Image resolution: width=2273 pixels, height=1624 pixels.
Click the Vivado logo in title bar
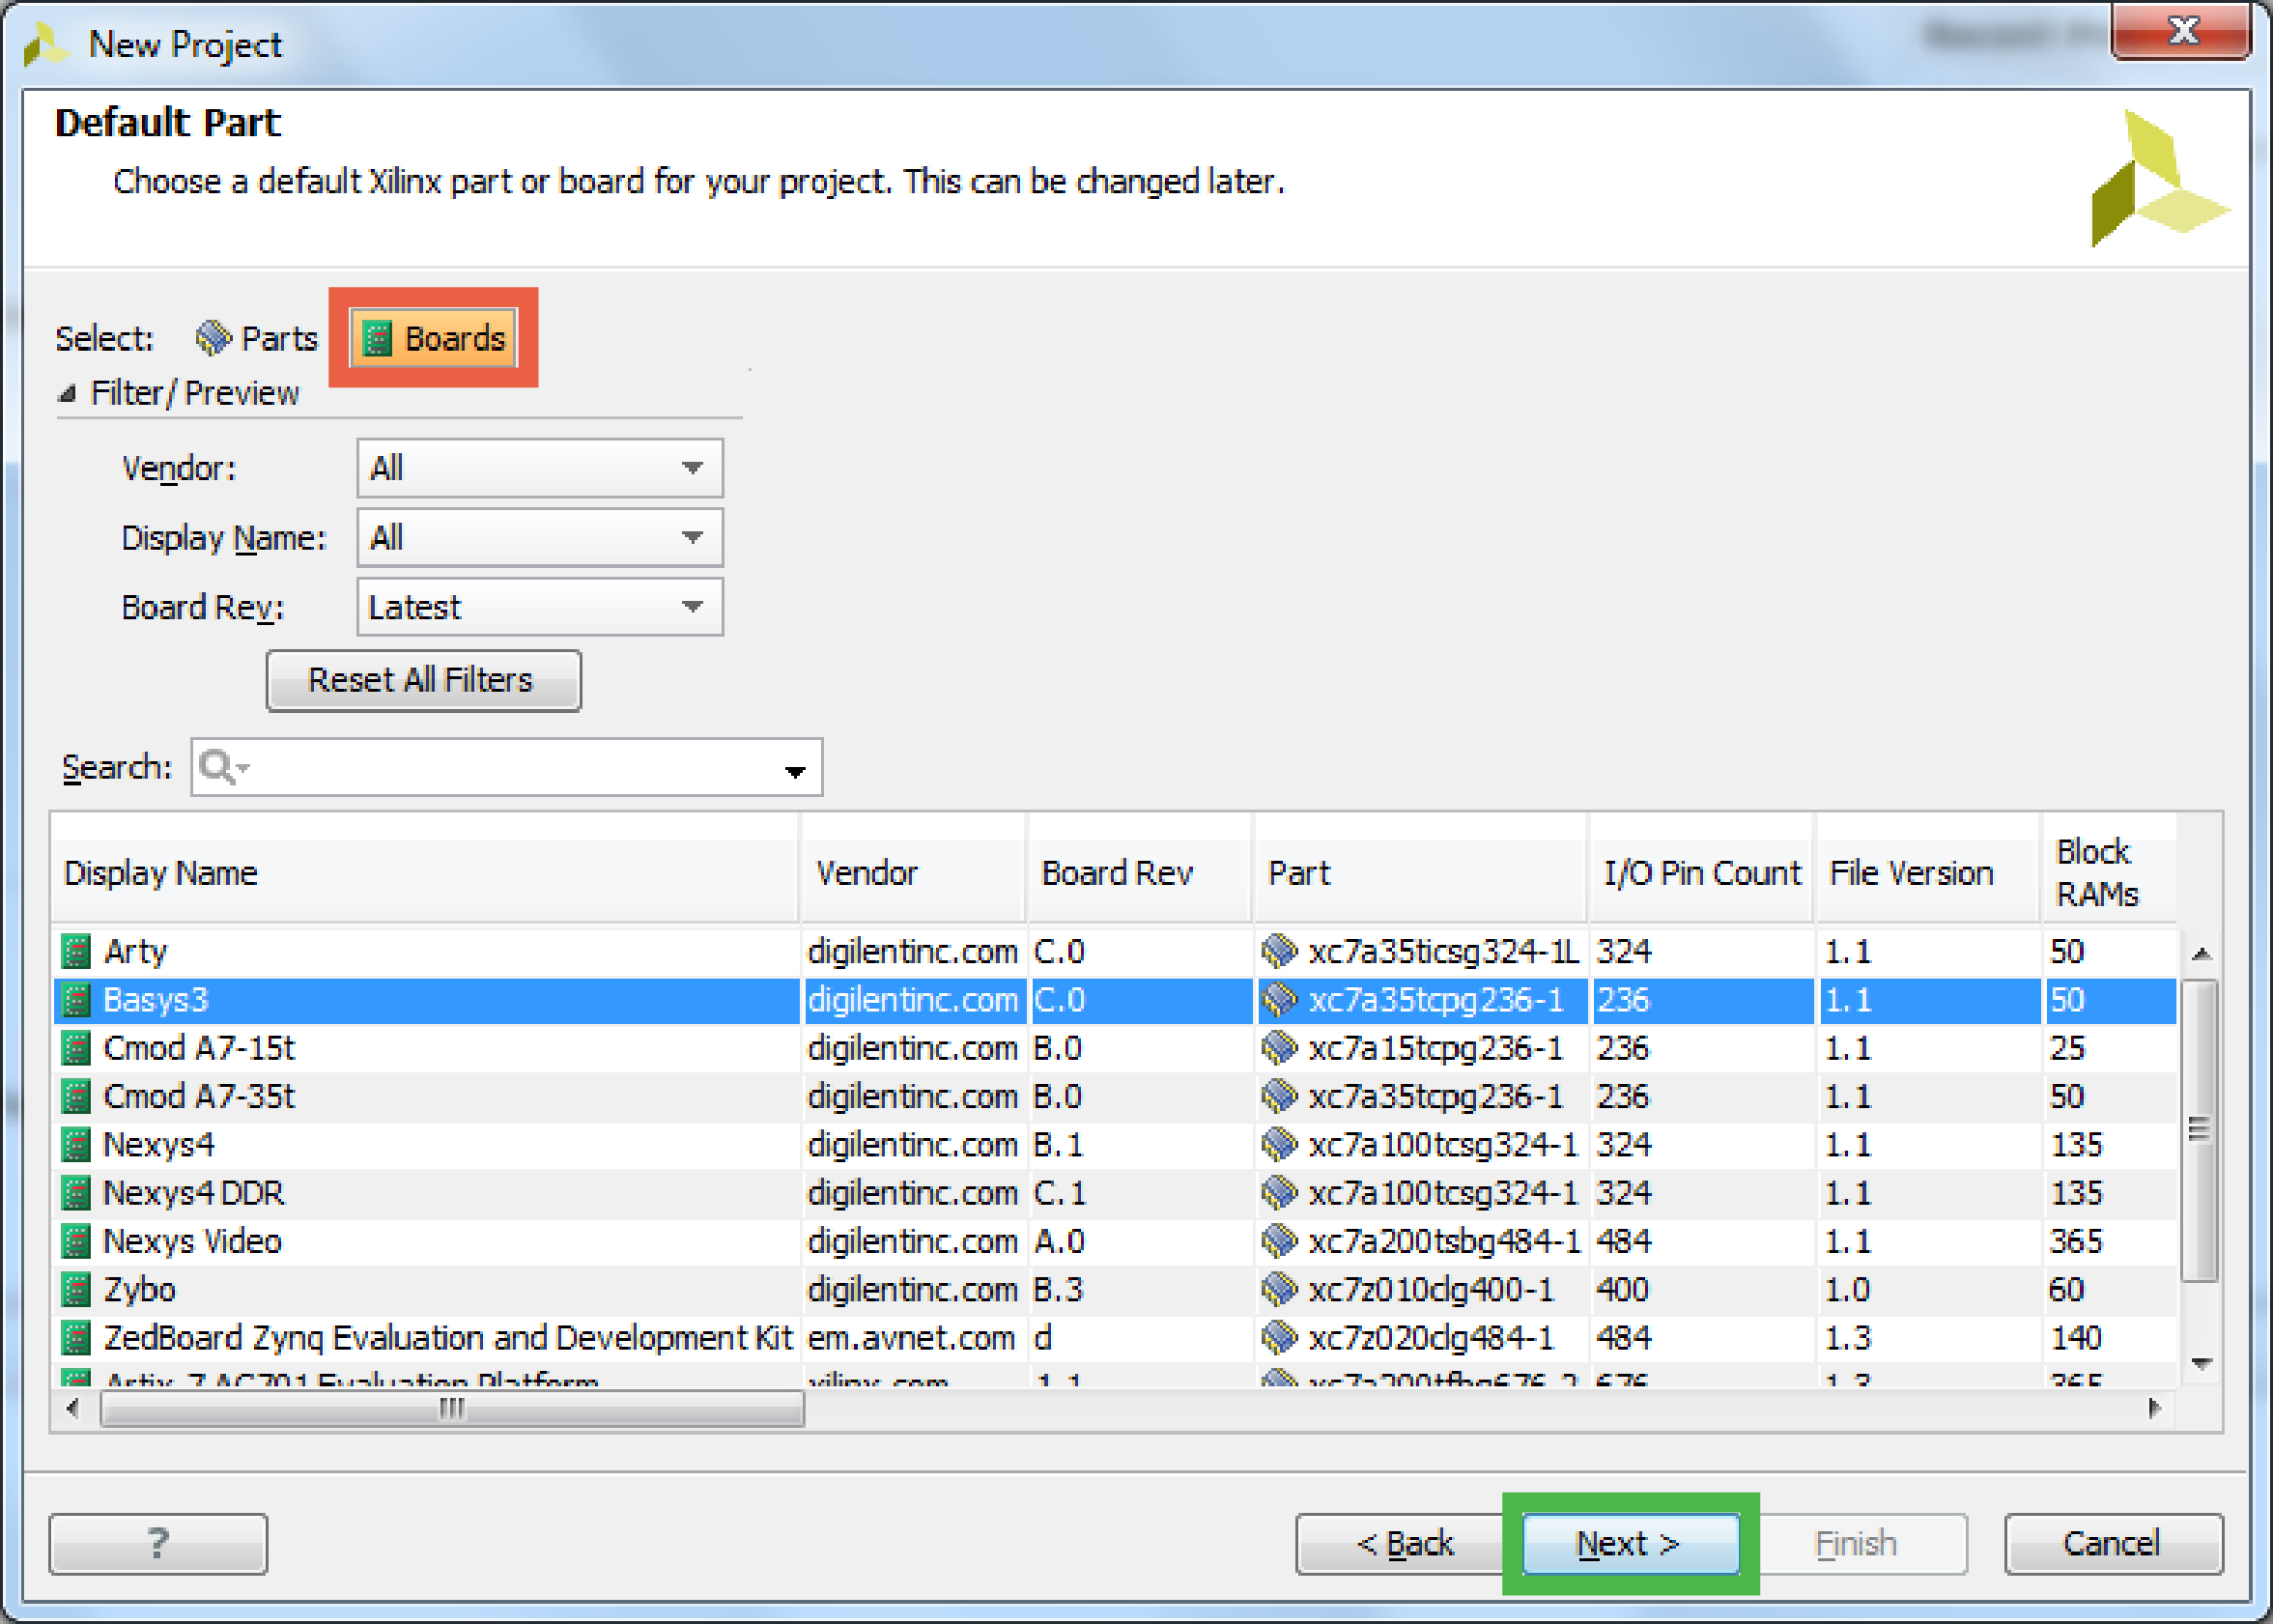46,45
